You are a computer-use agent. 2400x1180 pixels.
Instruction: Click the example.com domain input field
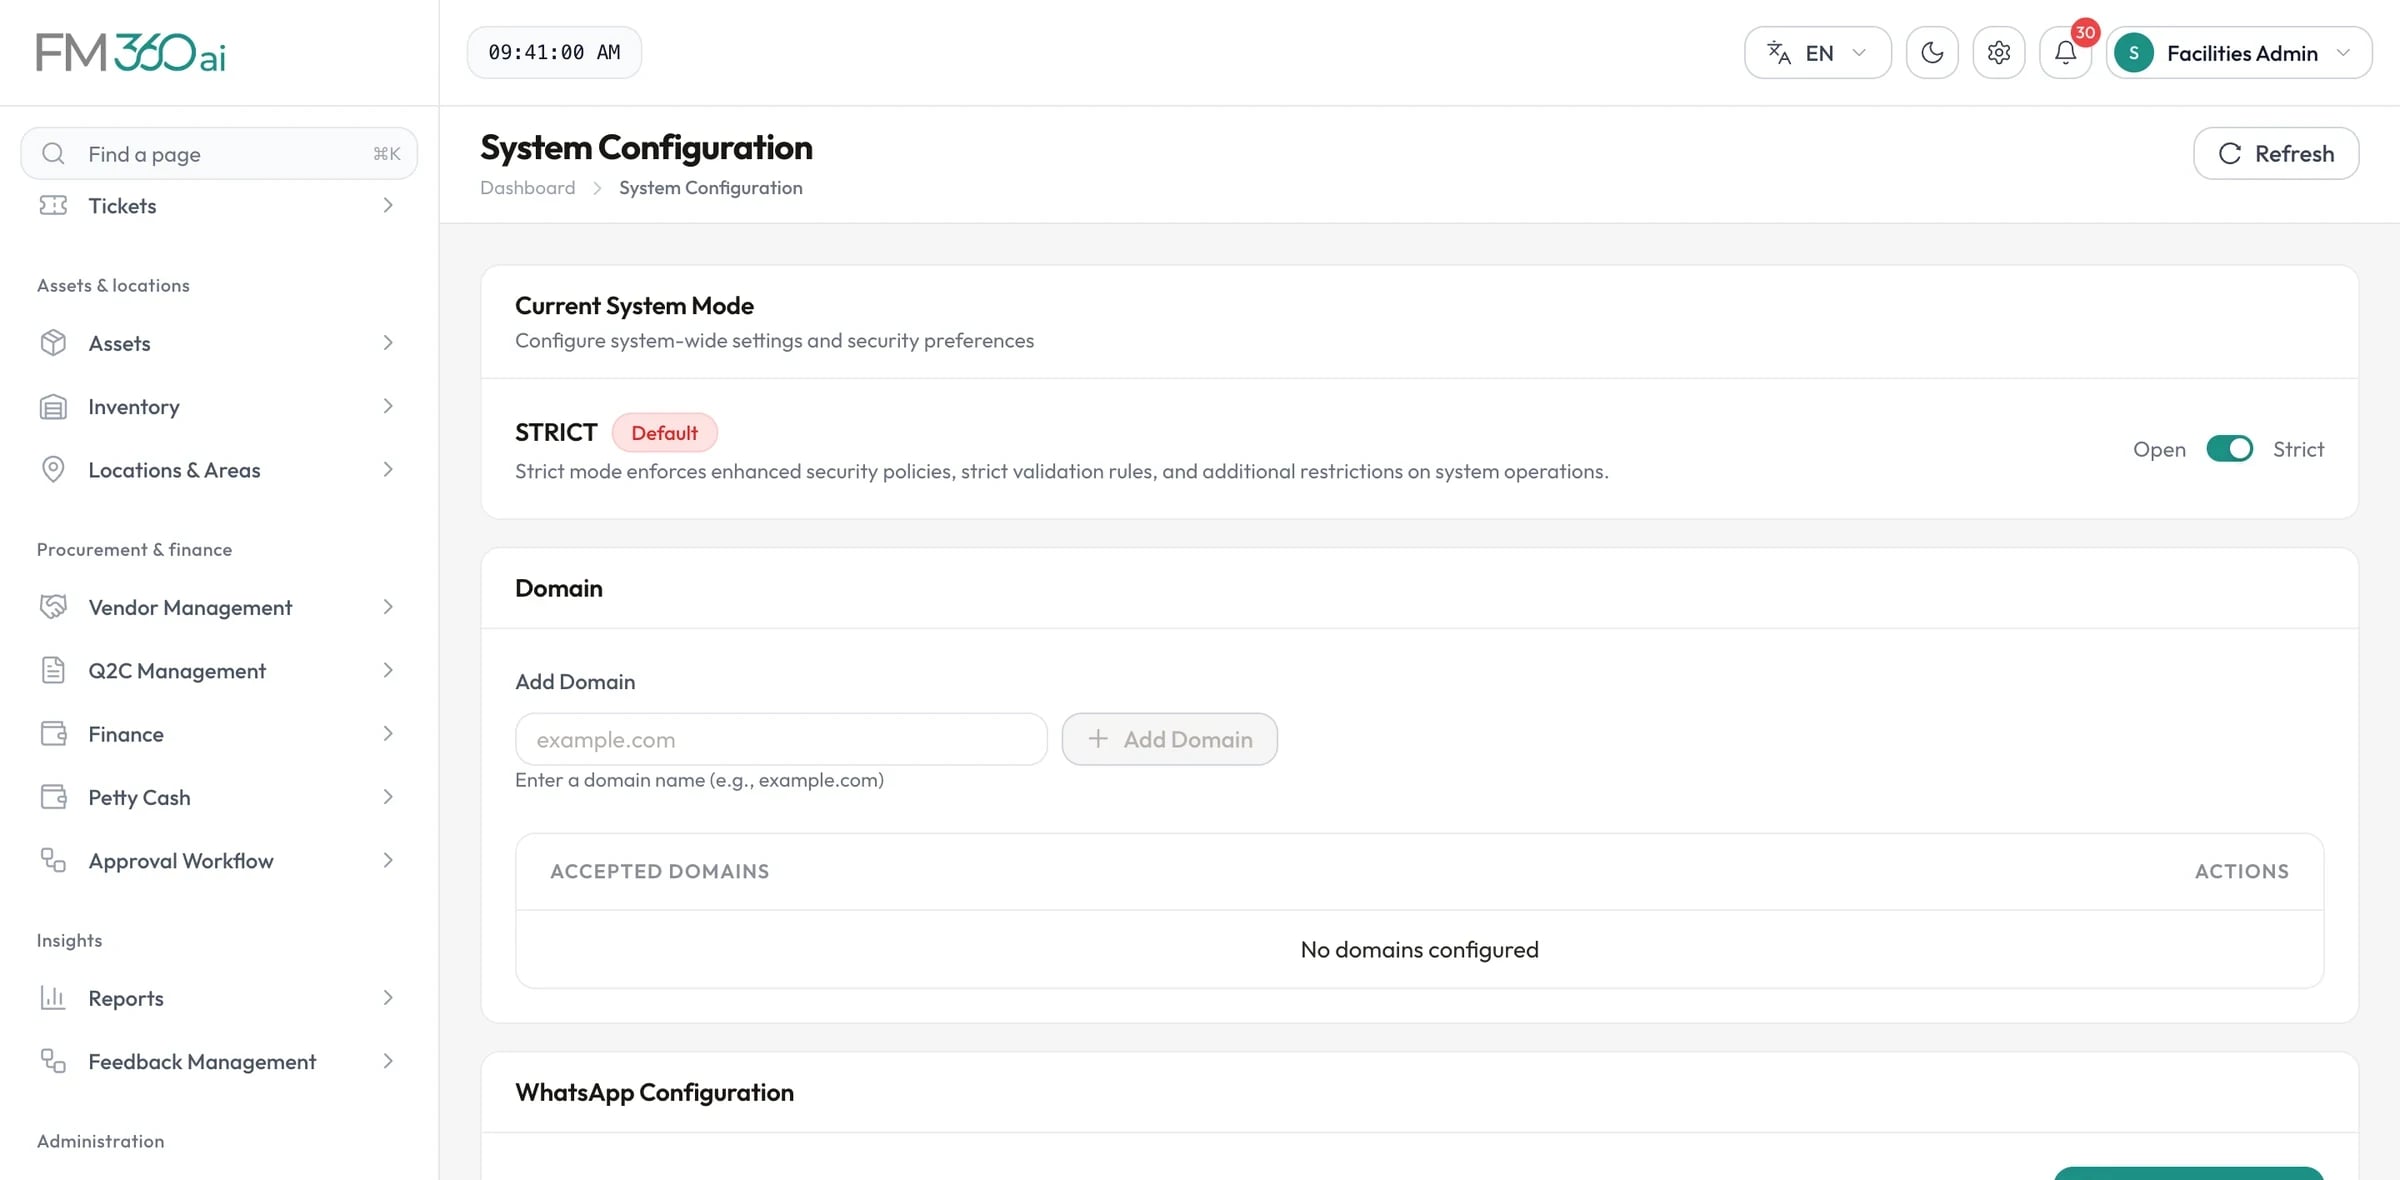click(x=781, y=739)
